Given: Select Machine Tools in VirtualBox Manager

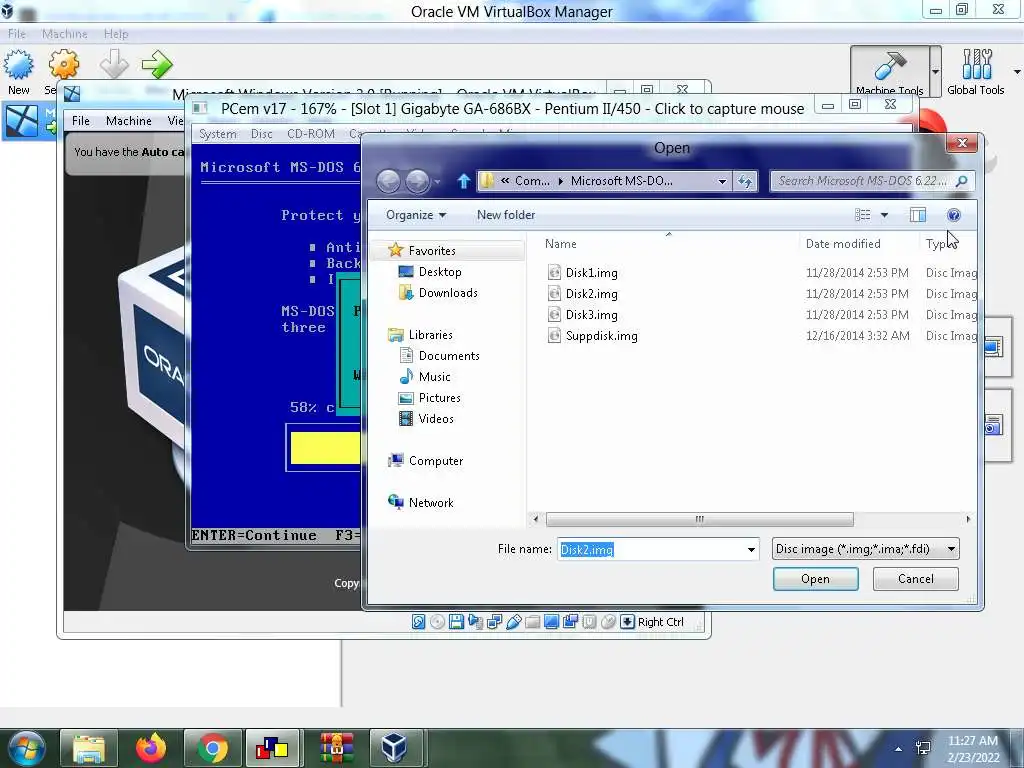Looking at the screenshot, I should [889, 71].
